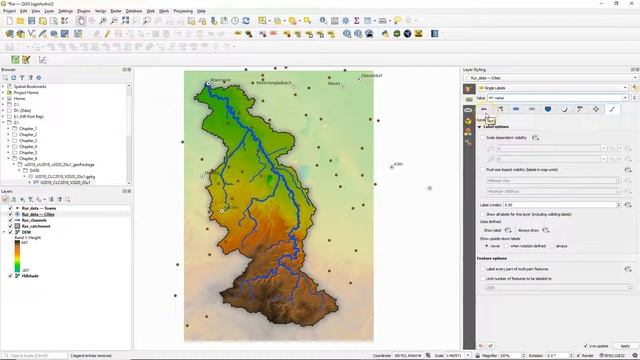Enable Pixel size-based visibility checkbox
Screen dimensions: 640x360
click(x=482, y=170)
